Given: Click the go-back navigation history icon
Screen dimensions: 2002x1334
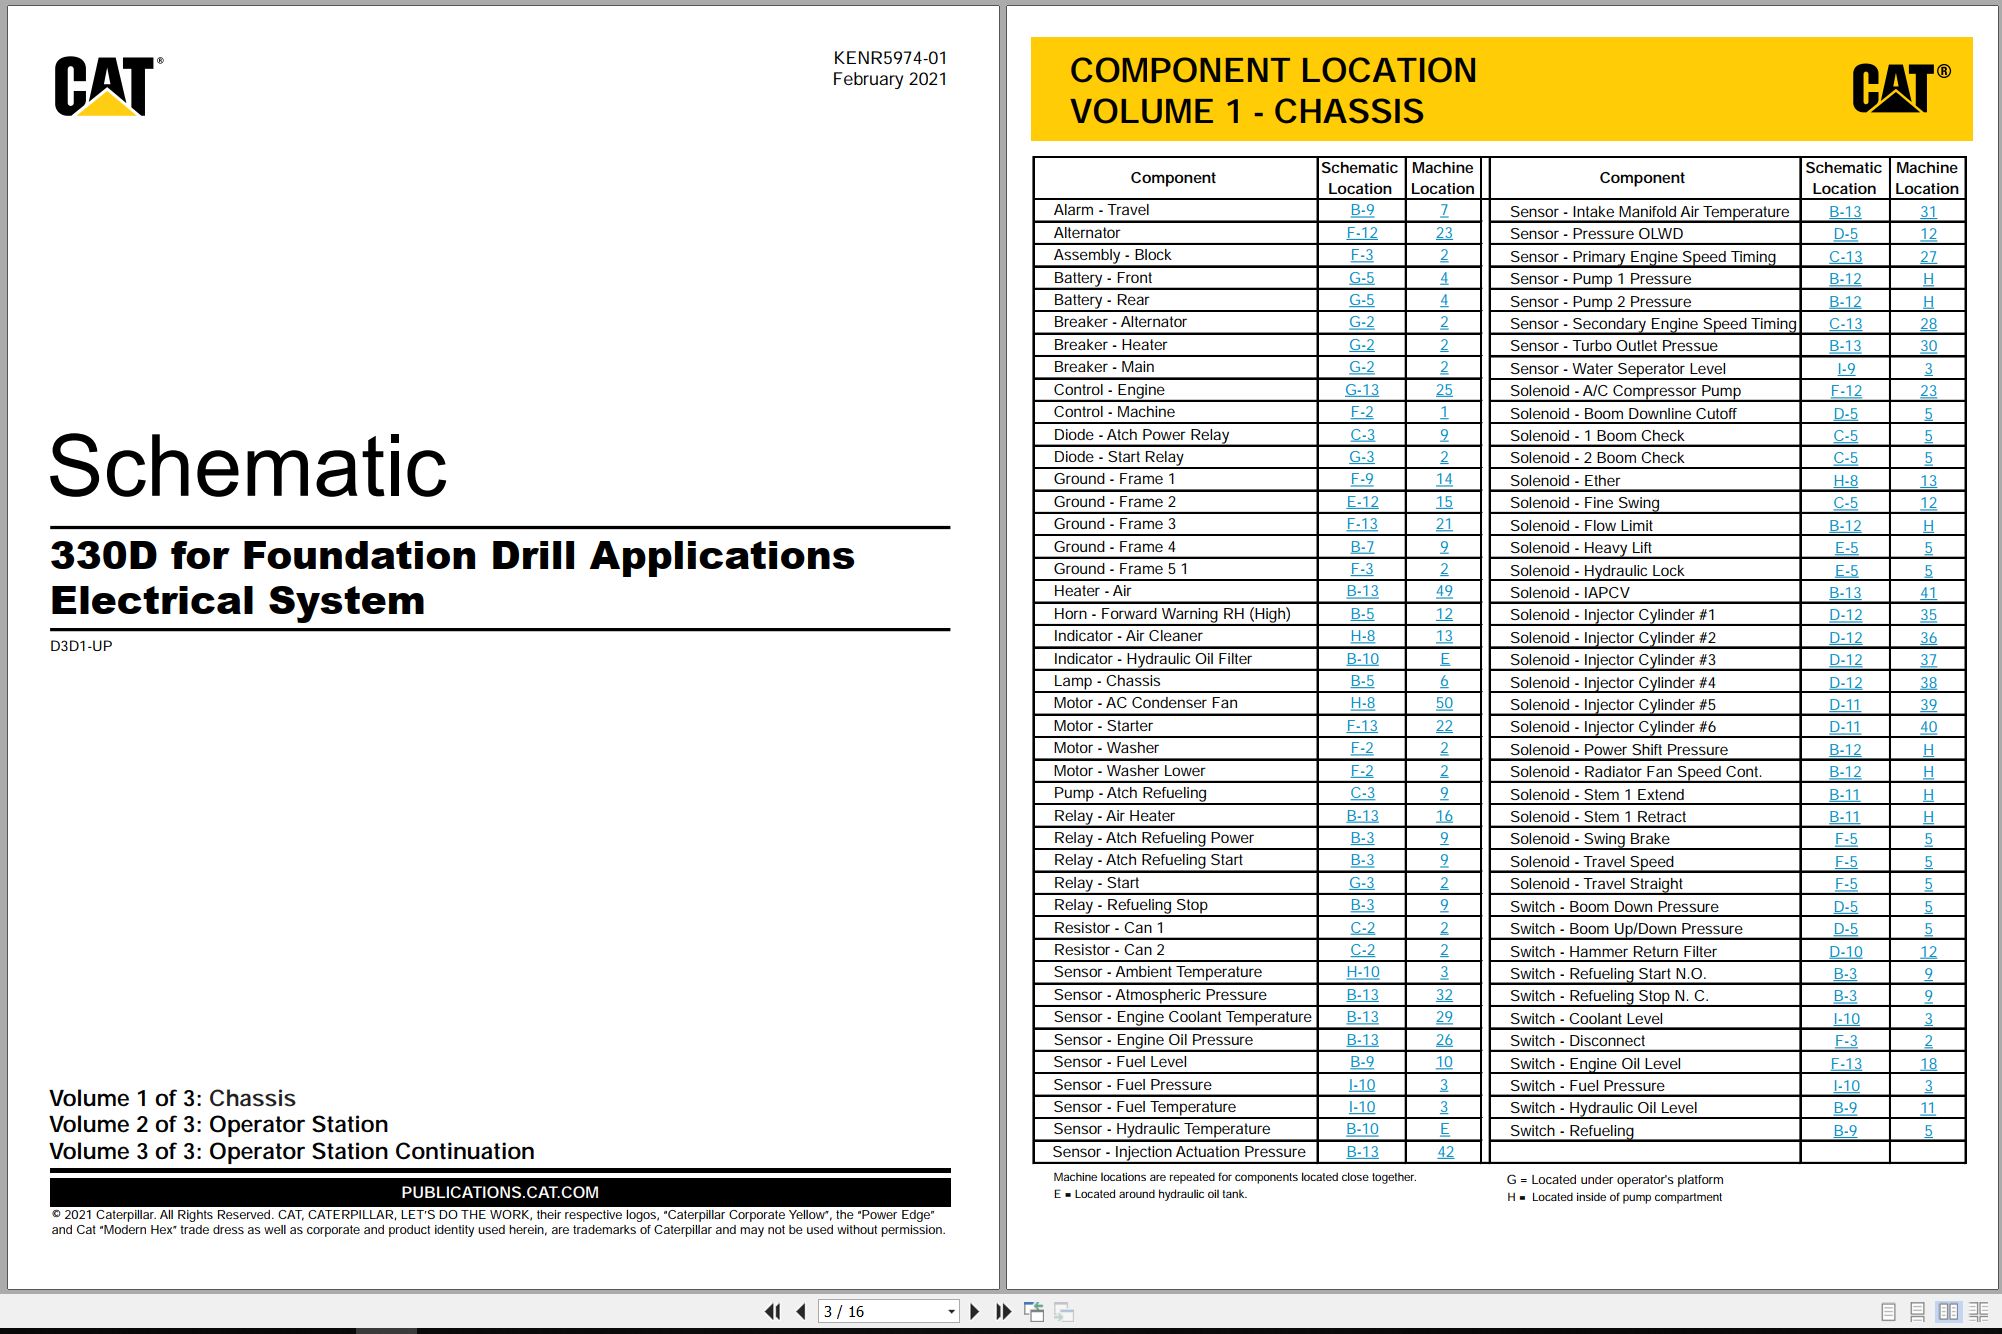Looking at the screenshot, I should (1034, 1311).
